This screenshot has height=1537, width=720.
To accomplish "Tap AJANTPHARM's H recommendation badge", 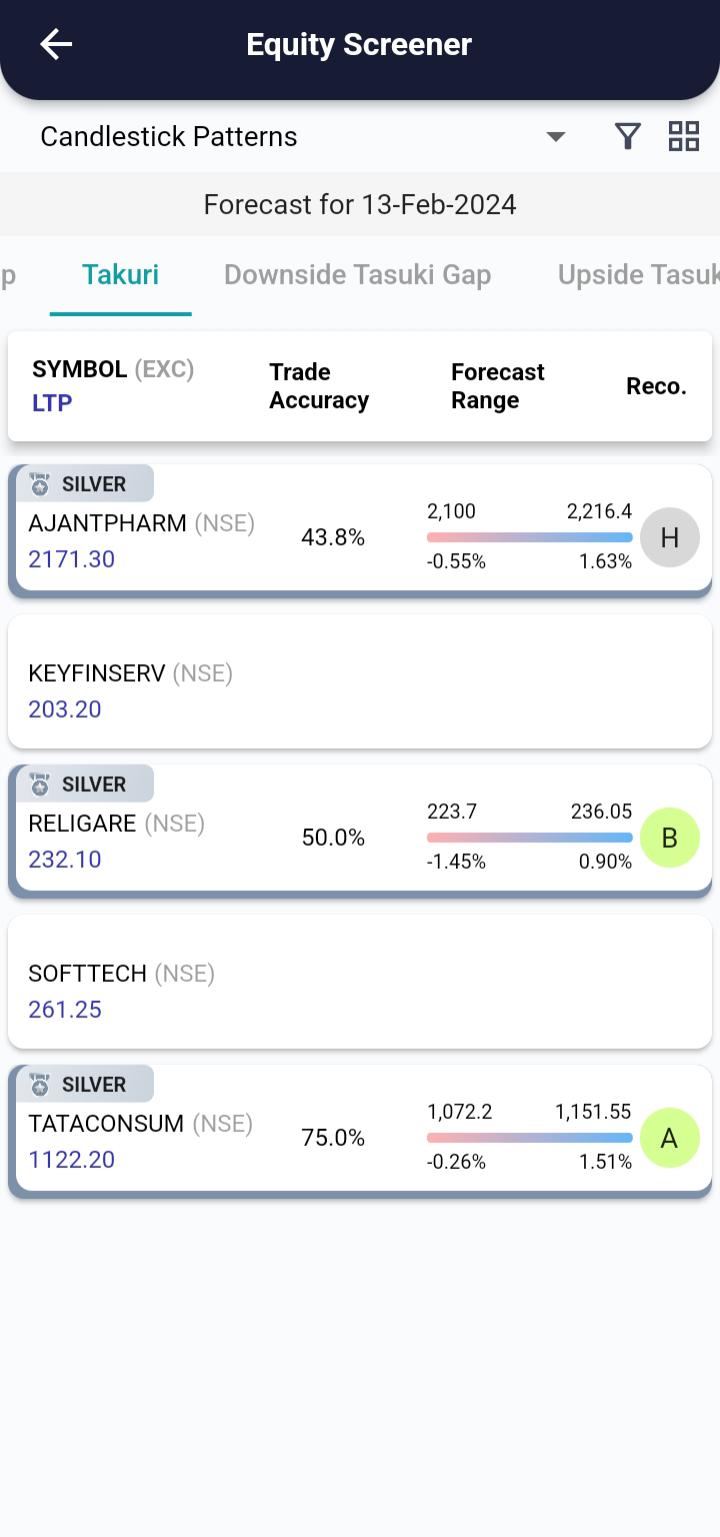I will click(669, 538).
